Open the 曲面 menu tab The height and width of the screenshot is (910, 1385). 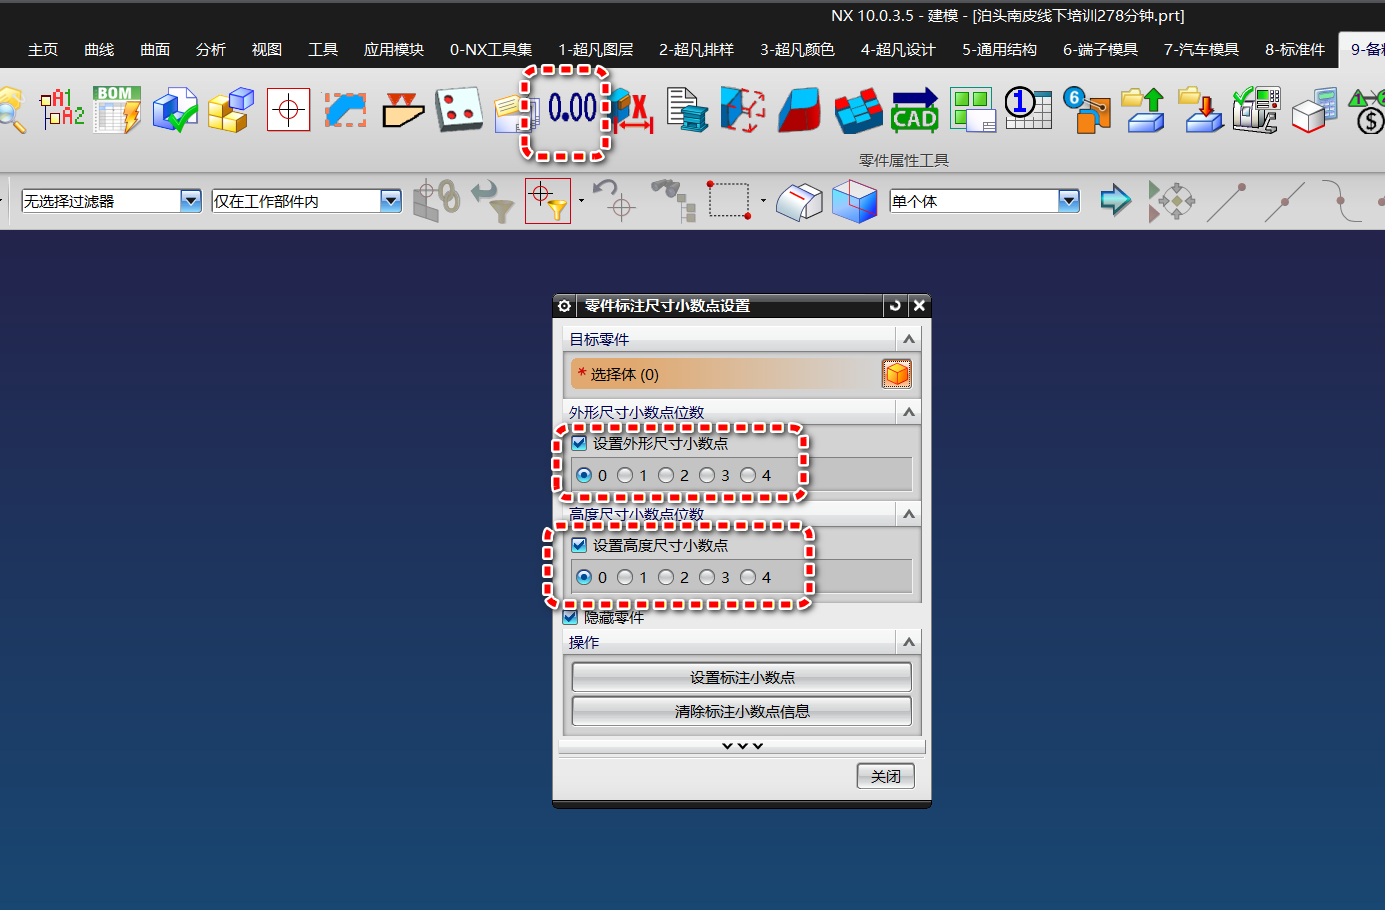155,49
